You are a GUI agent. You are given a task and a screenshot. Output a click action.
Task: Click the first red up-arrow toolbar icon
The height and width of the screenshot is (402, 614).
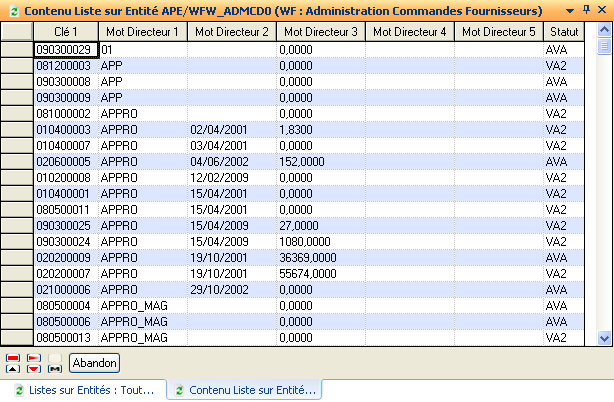click(x=13, y=362)
